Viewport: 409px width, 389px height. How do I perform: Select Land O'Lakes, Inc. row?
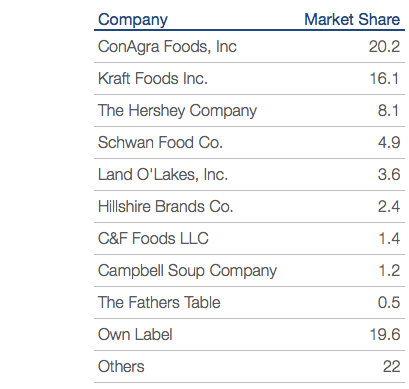[249, 175]
